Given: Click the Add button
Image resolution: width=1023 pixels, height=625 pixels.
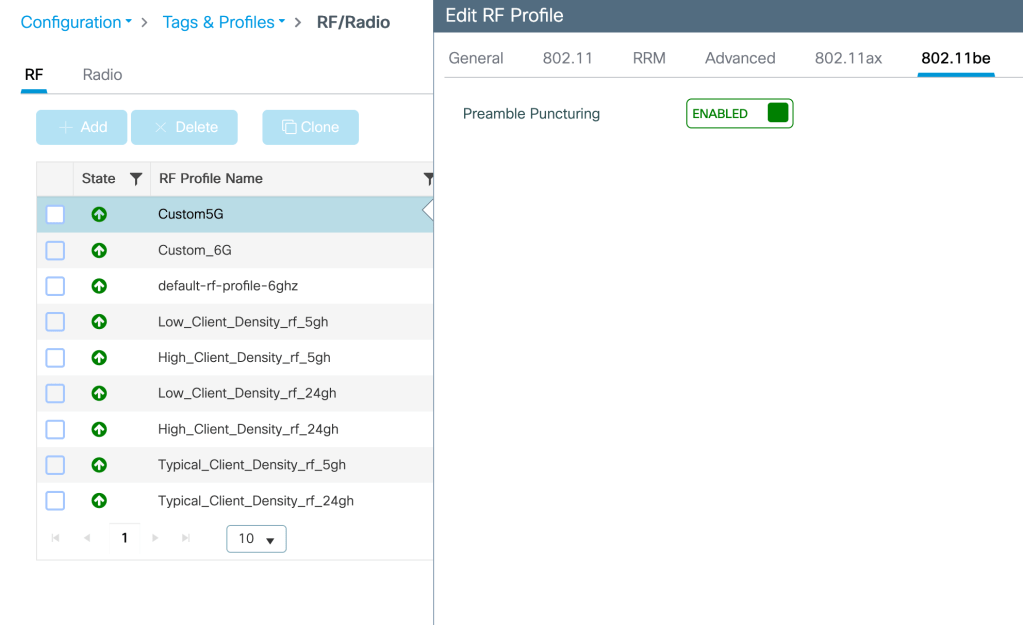Looking at the screenshot, I should click(x=82, y=127).
